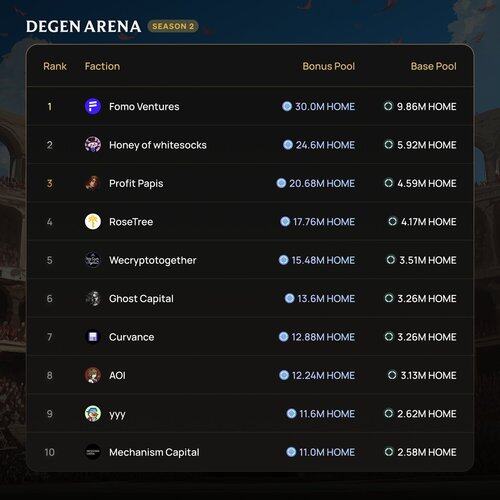500x500 pixels.
Task: Open the Wecryptotogether faction logo
Action: click(93, 260)
